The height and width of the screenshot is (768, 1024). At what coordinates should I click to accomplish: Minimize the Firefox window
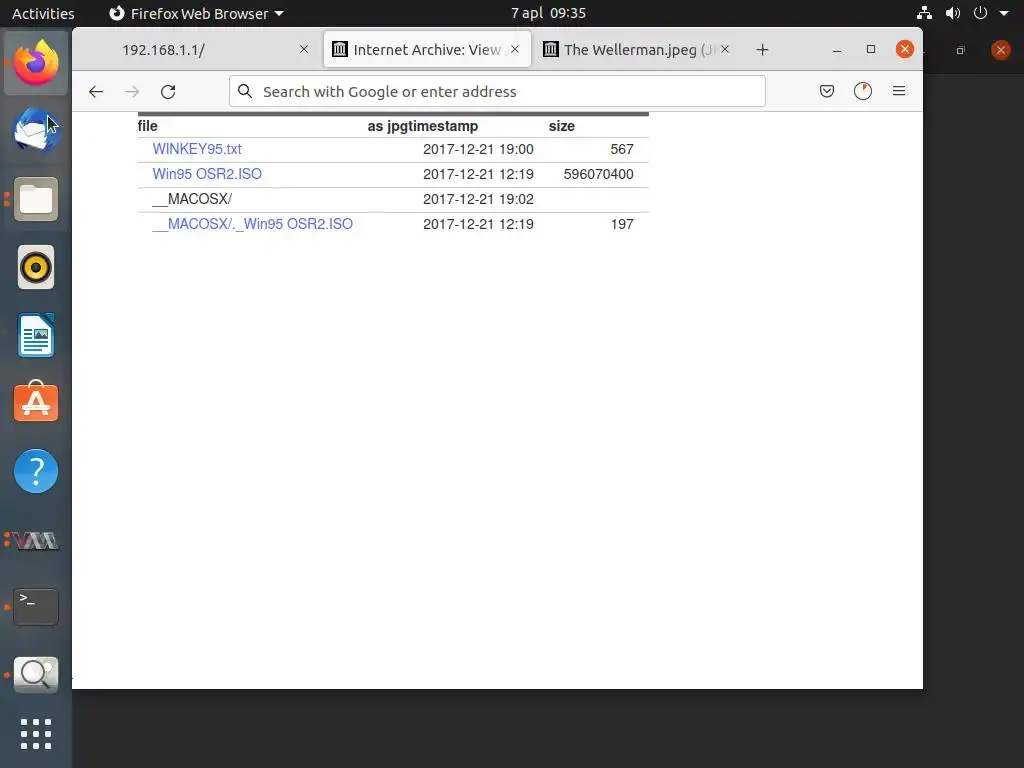pos(837,50)
